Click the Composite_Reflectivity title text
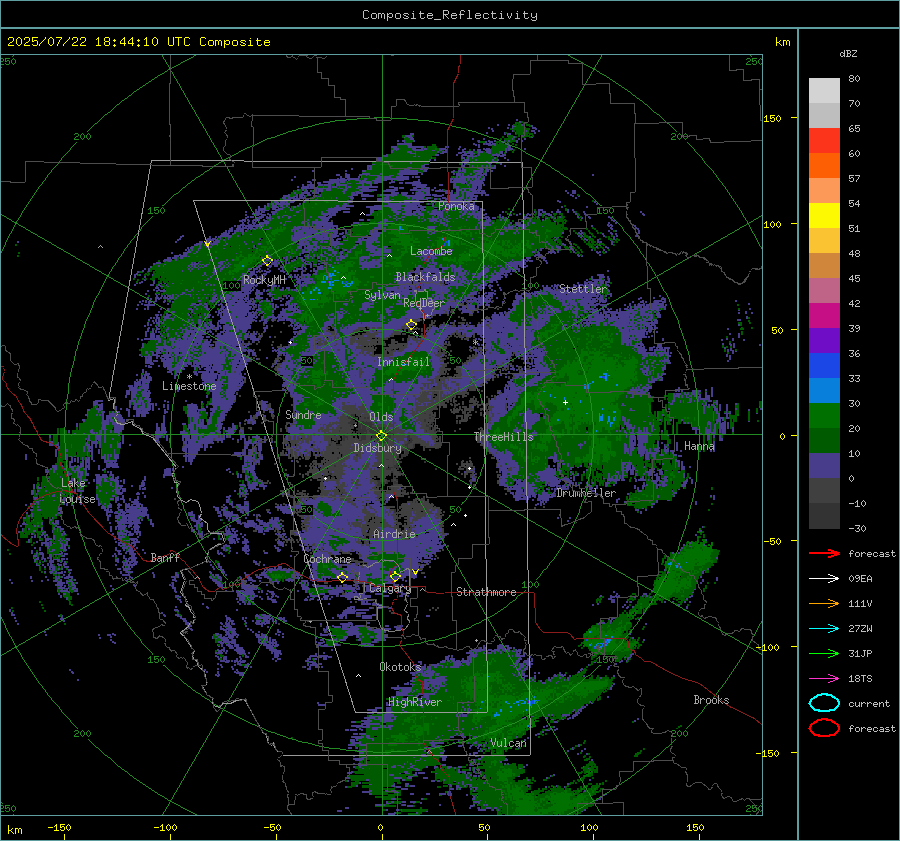This screenshot has width=900, height=841. pyautogui.click(x=449, y=15)
